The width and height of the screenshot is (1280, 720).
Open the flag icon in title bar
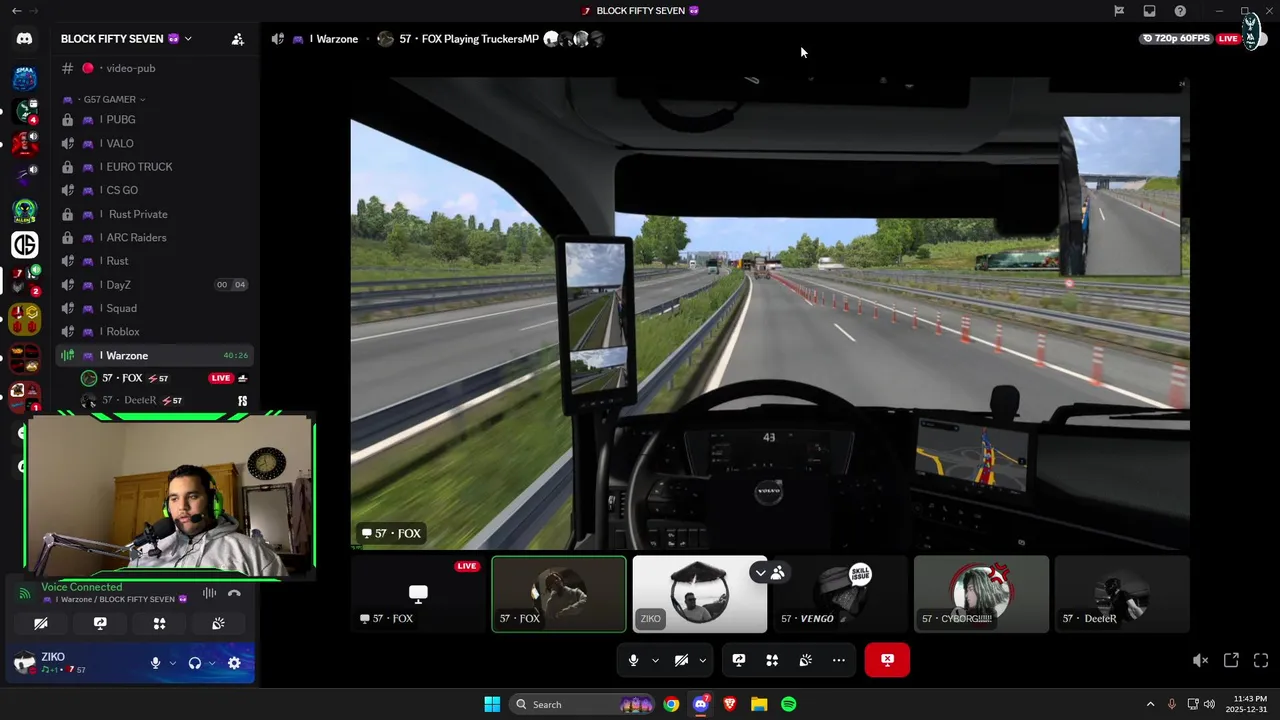coord(1119,11)
